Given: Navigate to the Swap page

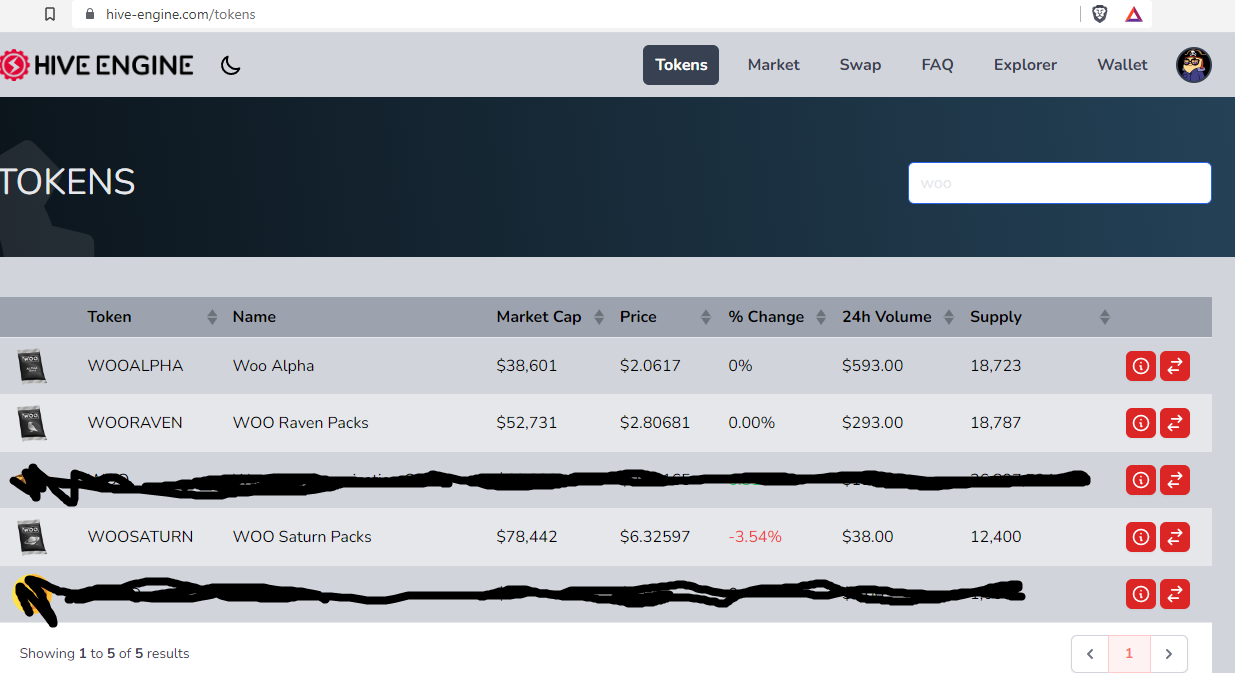Looking at the screenshot, I should [860, 65].
